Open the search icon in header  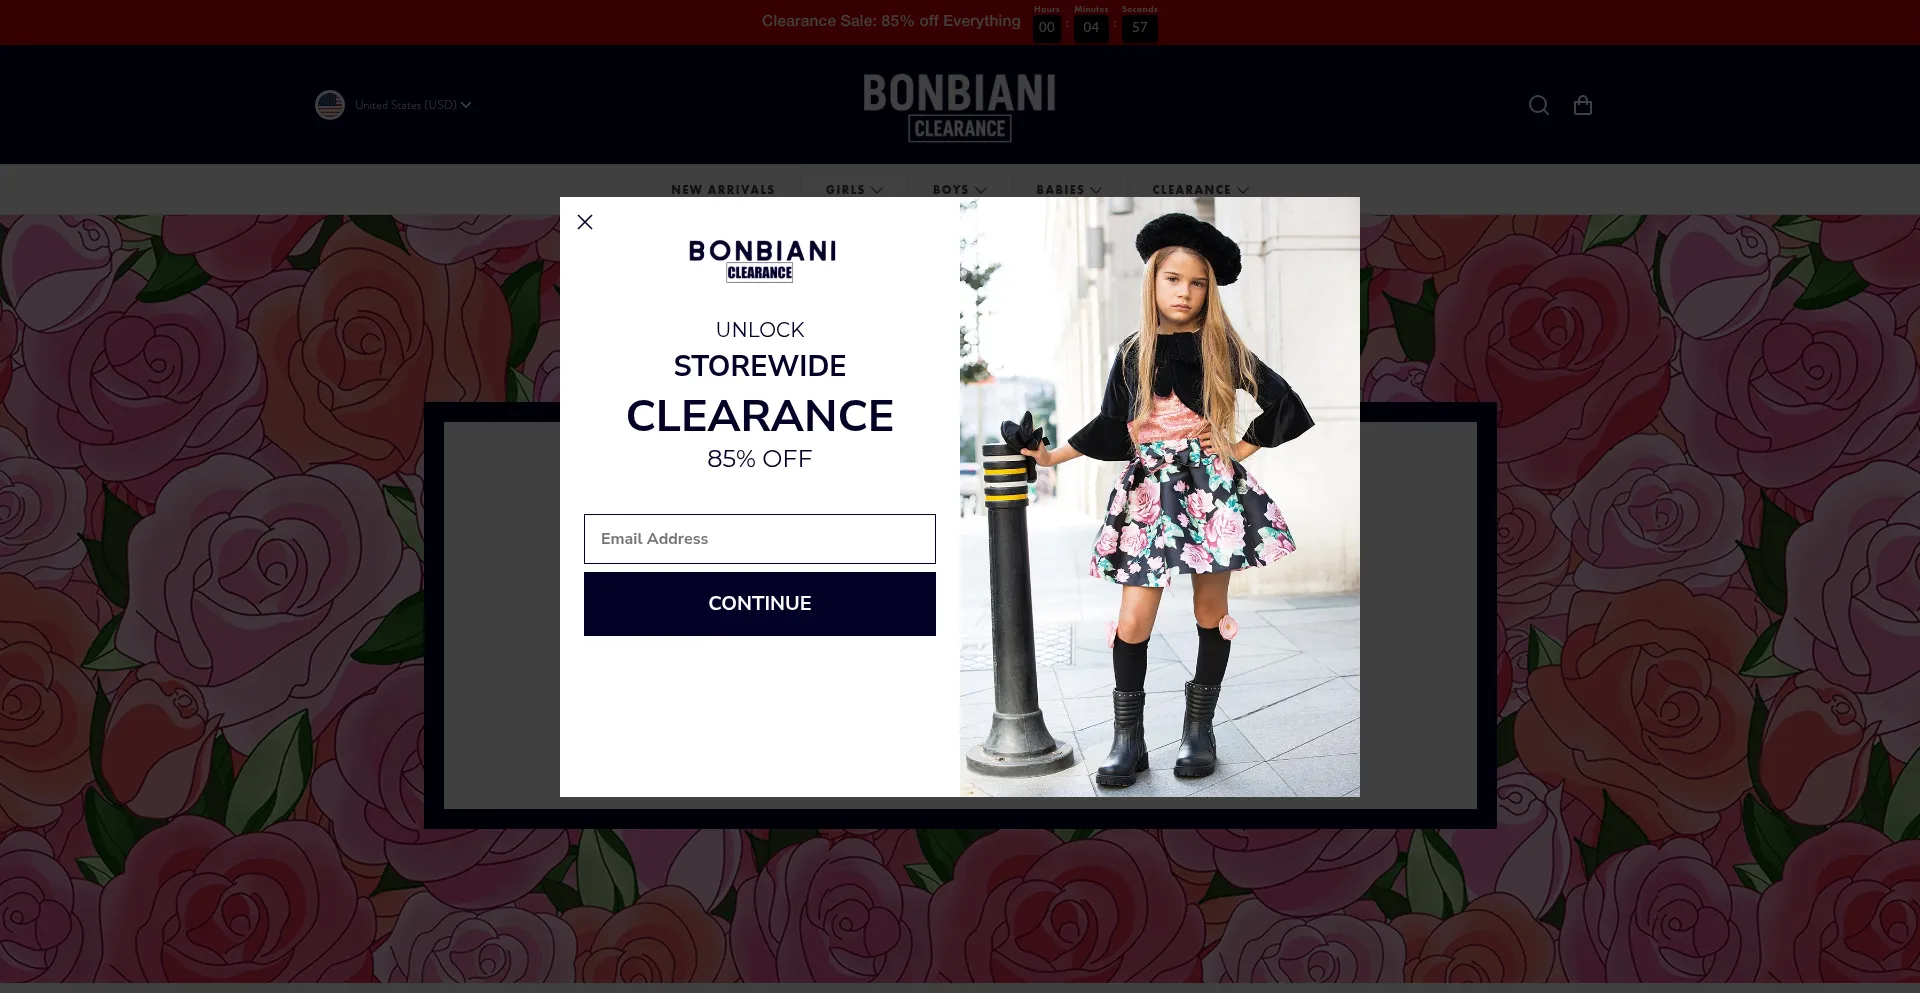pos(1539,105)
